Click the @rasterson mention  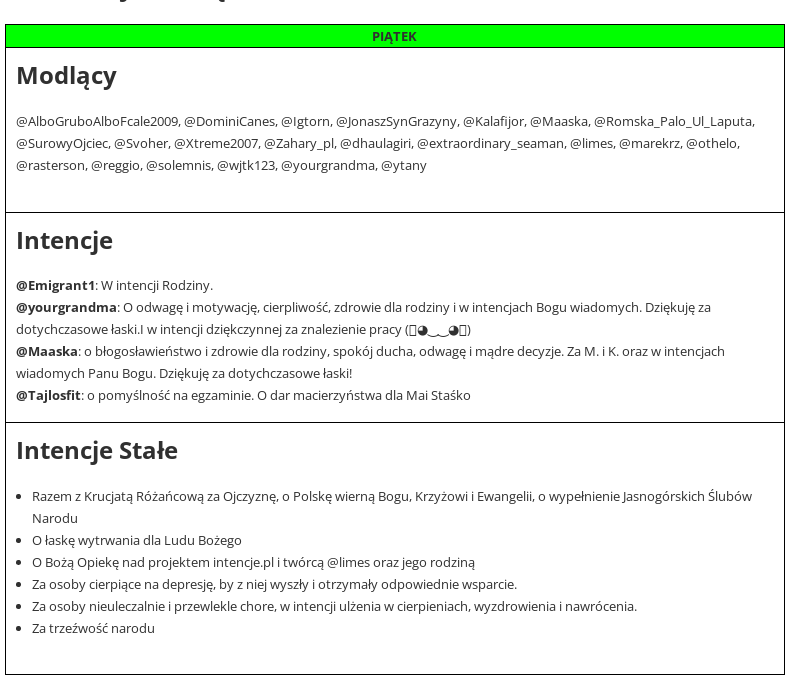point(50,166)
